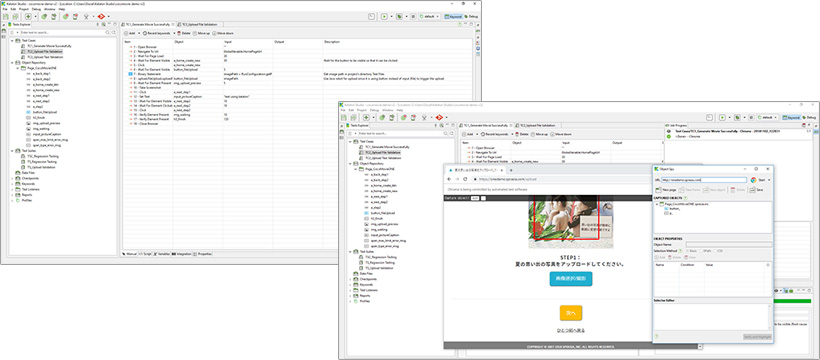The image size is (820, 360).
Task: Click Move up button in back window editor
Action: click(201, 33)
